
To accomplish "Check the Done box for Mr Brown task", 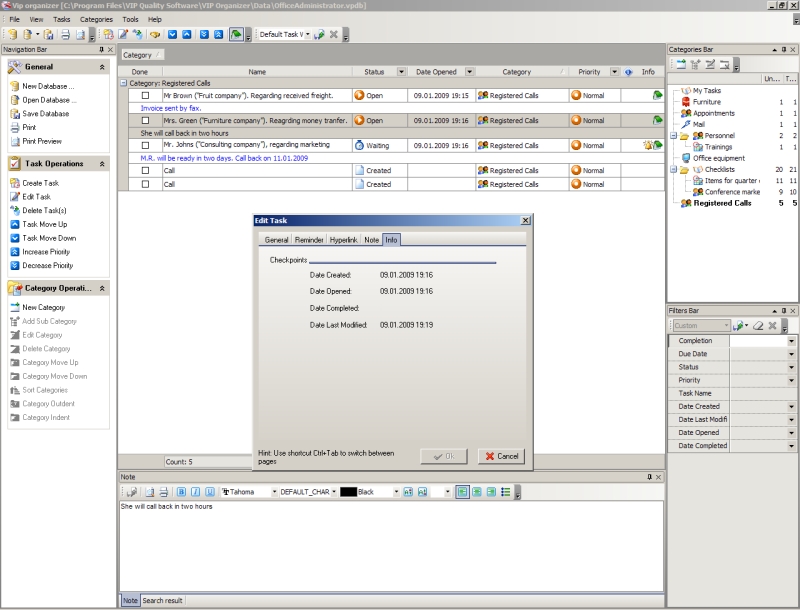I will pos(145,95).
